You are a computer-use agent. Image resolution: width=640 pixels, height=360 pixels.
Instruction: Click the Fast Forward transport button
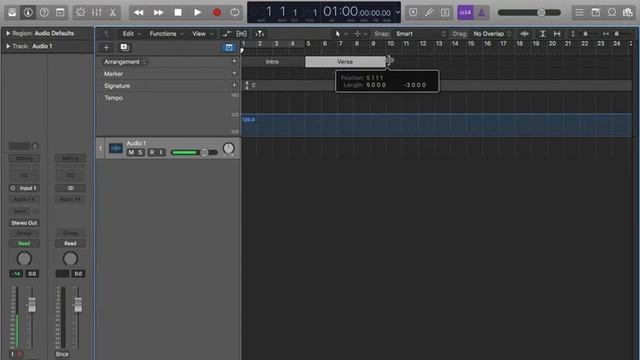point(158,12)
